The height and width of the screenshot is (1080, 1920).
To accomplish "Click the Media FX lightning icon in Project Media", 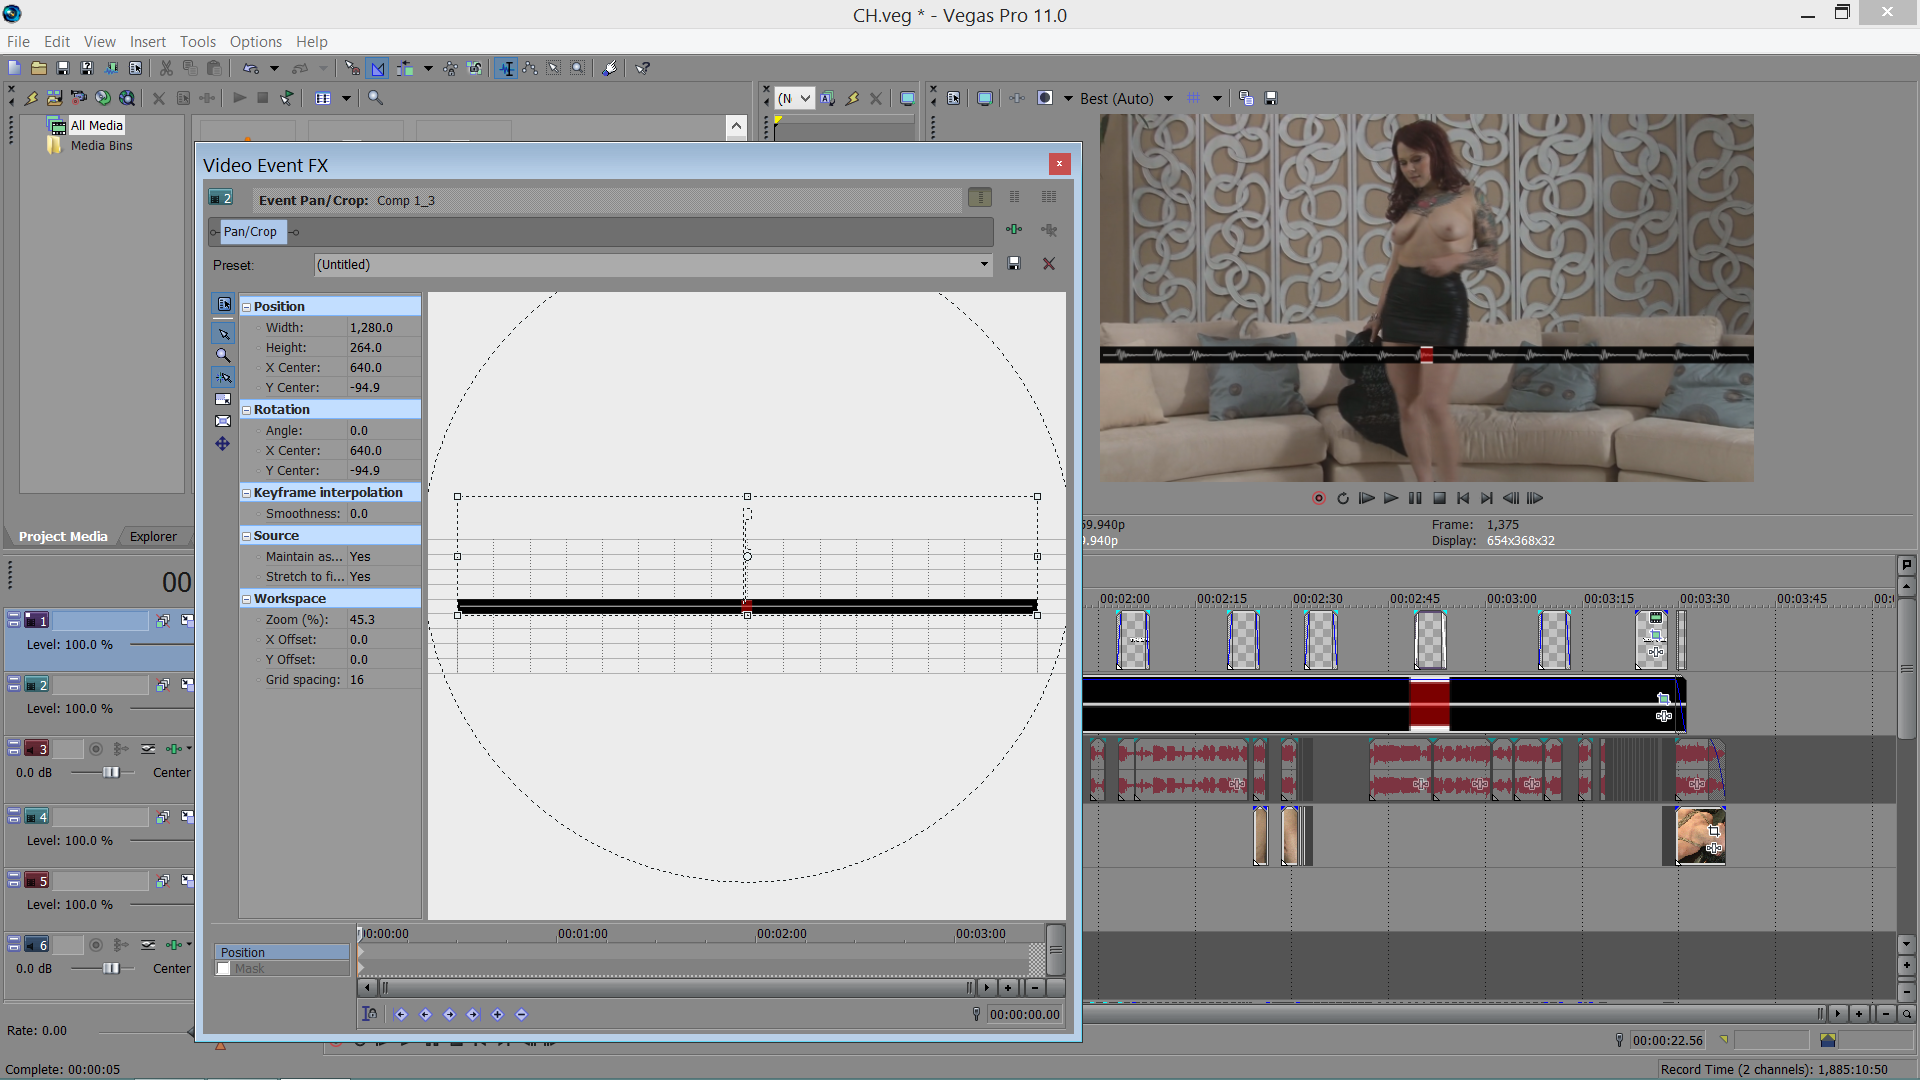I will click(x=31, y=98).
